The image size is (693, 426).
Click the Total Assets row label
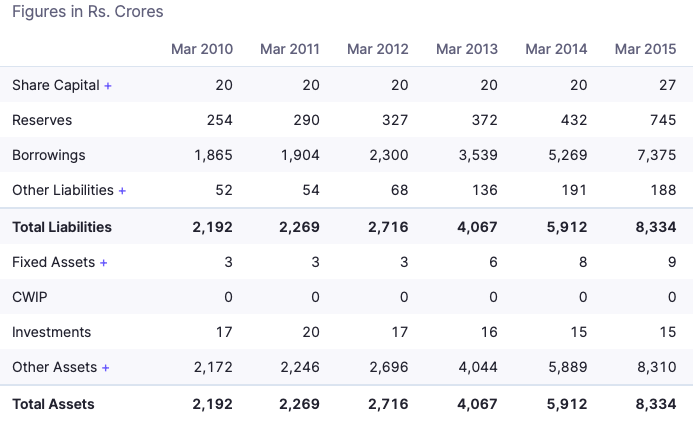coord(53,405)
